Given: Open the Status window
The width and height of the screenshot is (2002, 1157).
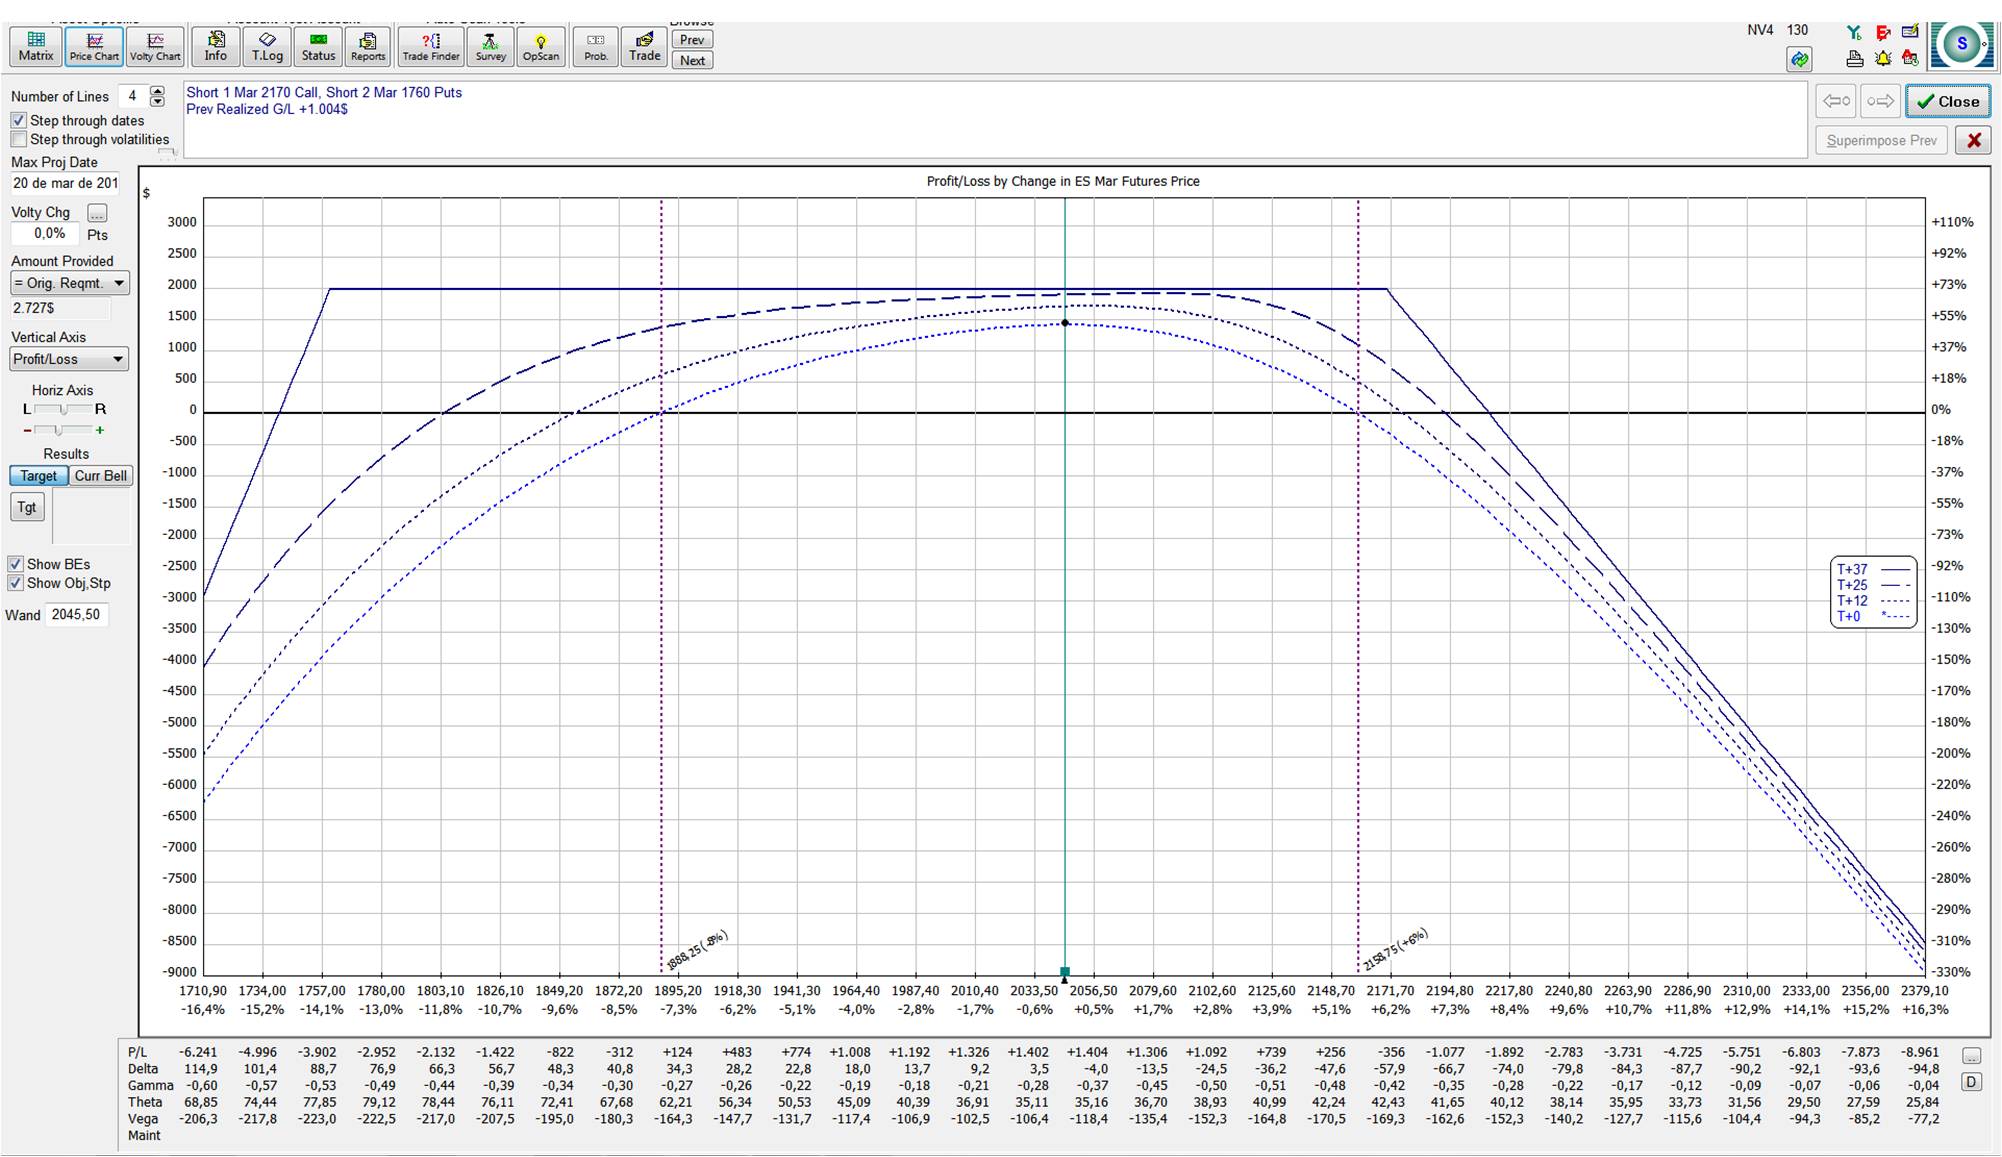Looking at the screenshot, I should (x=318, y=46).
